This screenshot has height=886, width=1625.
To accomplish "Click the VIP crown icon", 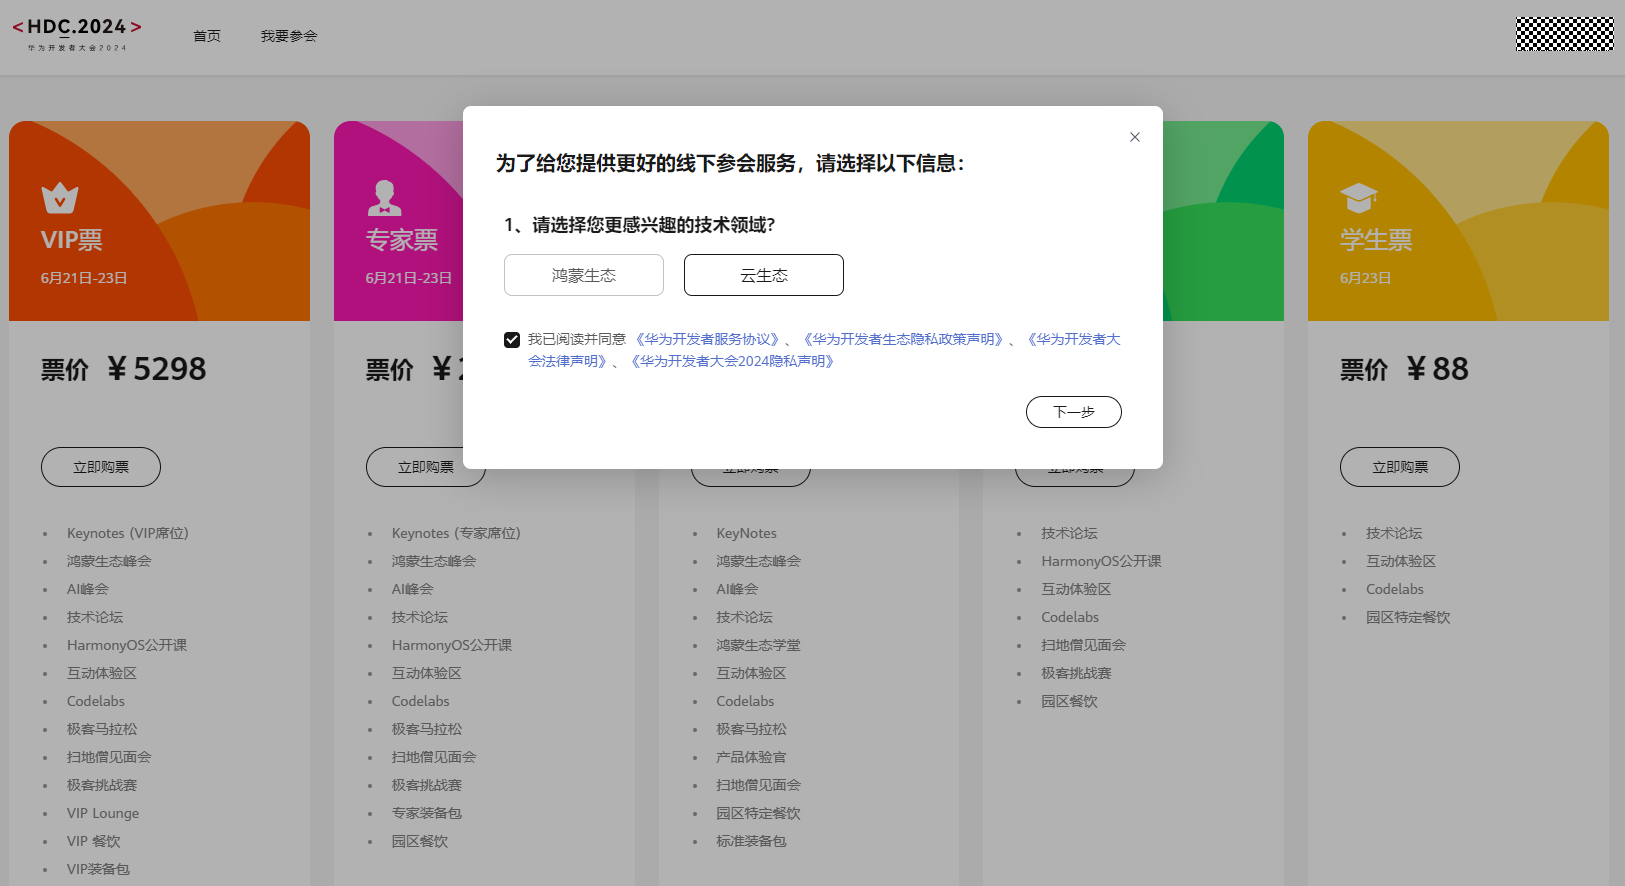I will tap(60, 198).
